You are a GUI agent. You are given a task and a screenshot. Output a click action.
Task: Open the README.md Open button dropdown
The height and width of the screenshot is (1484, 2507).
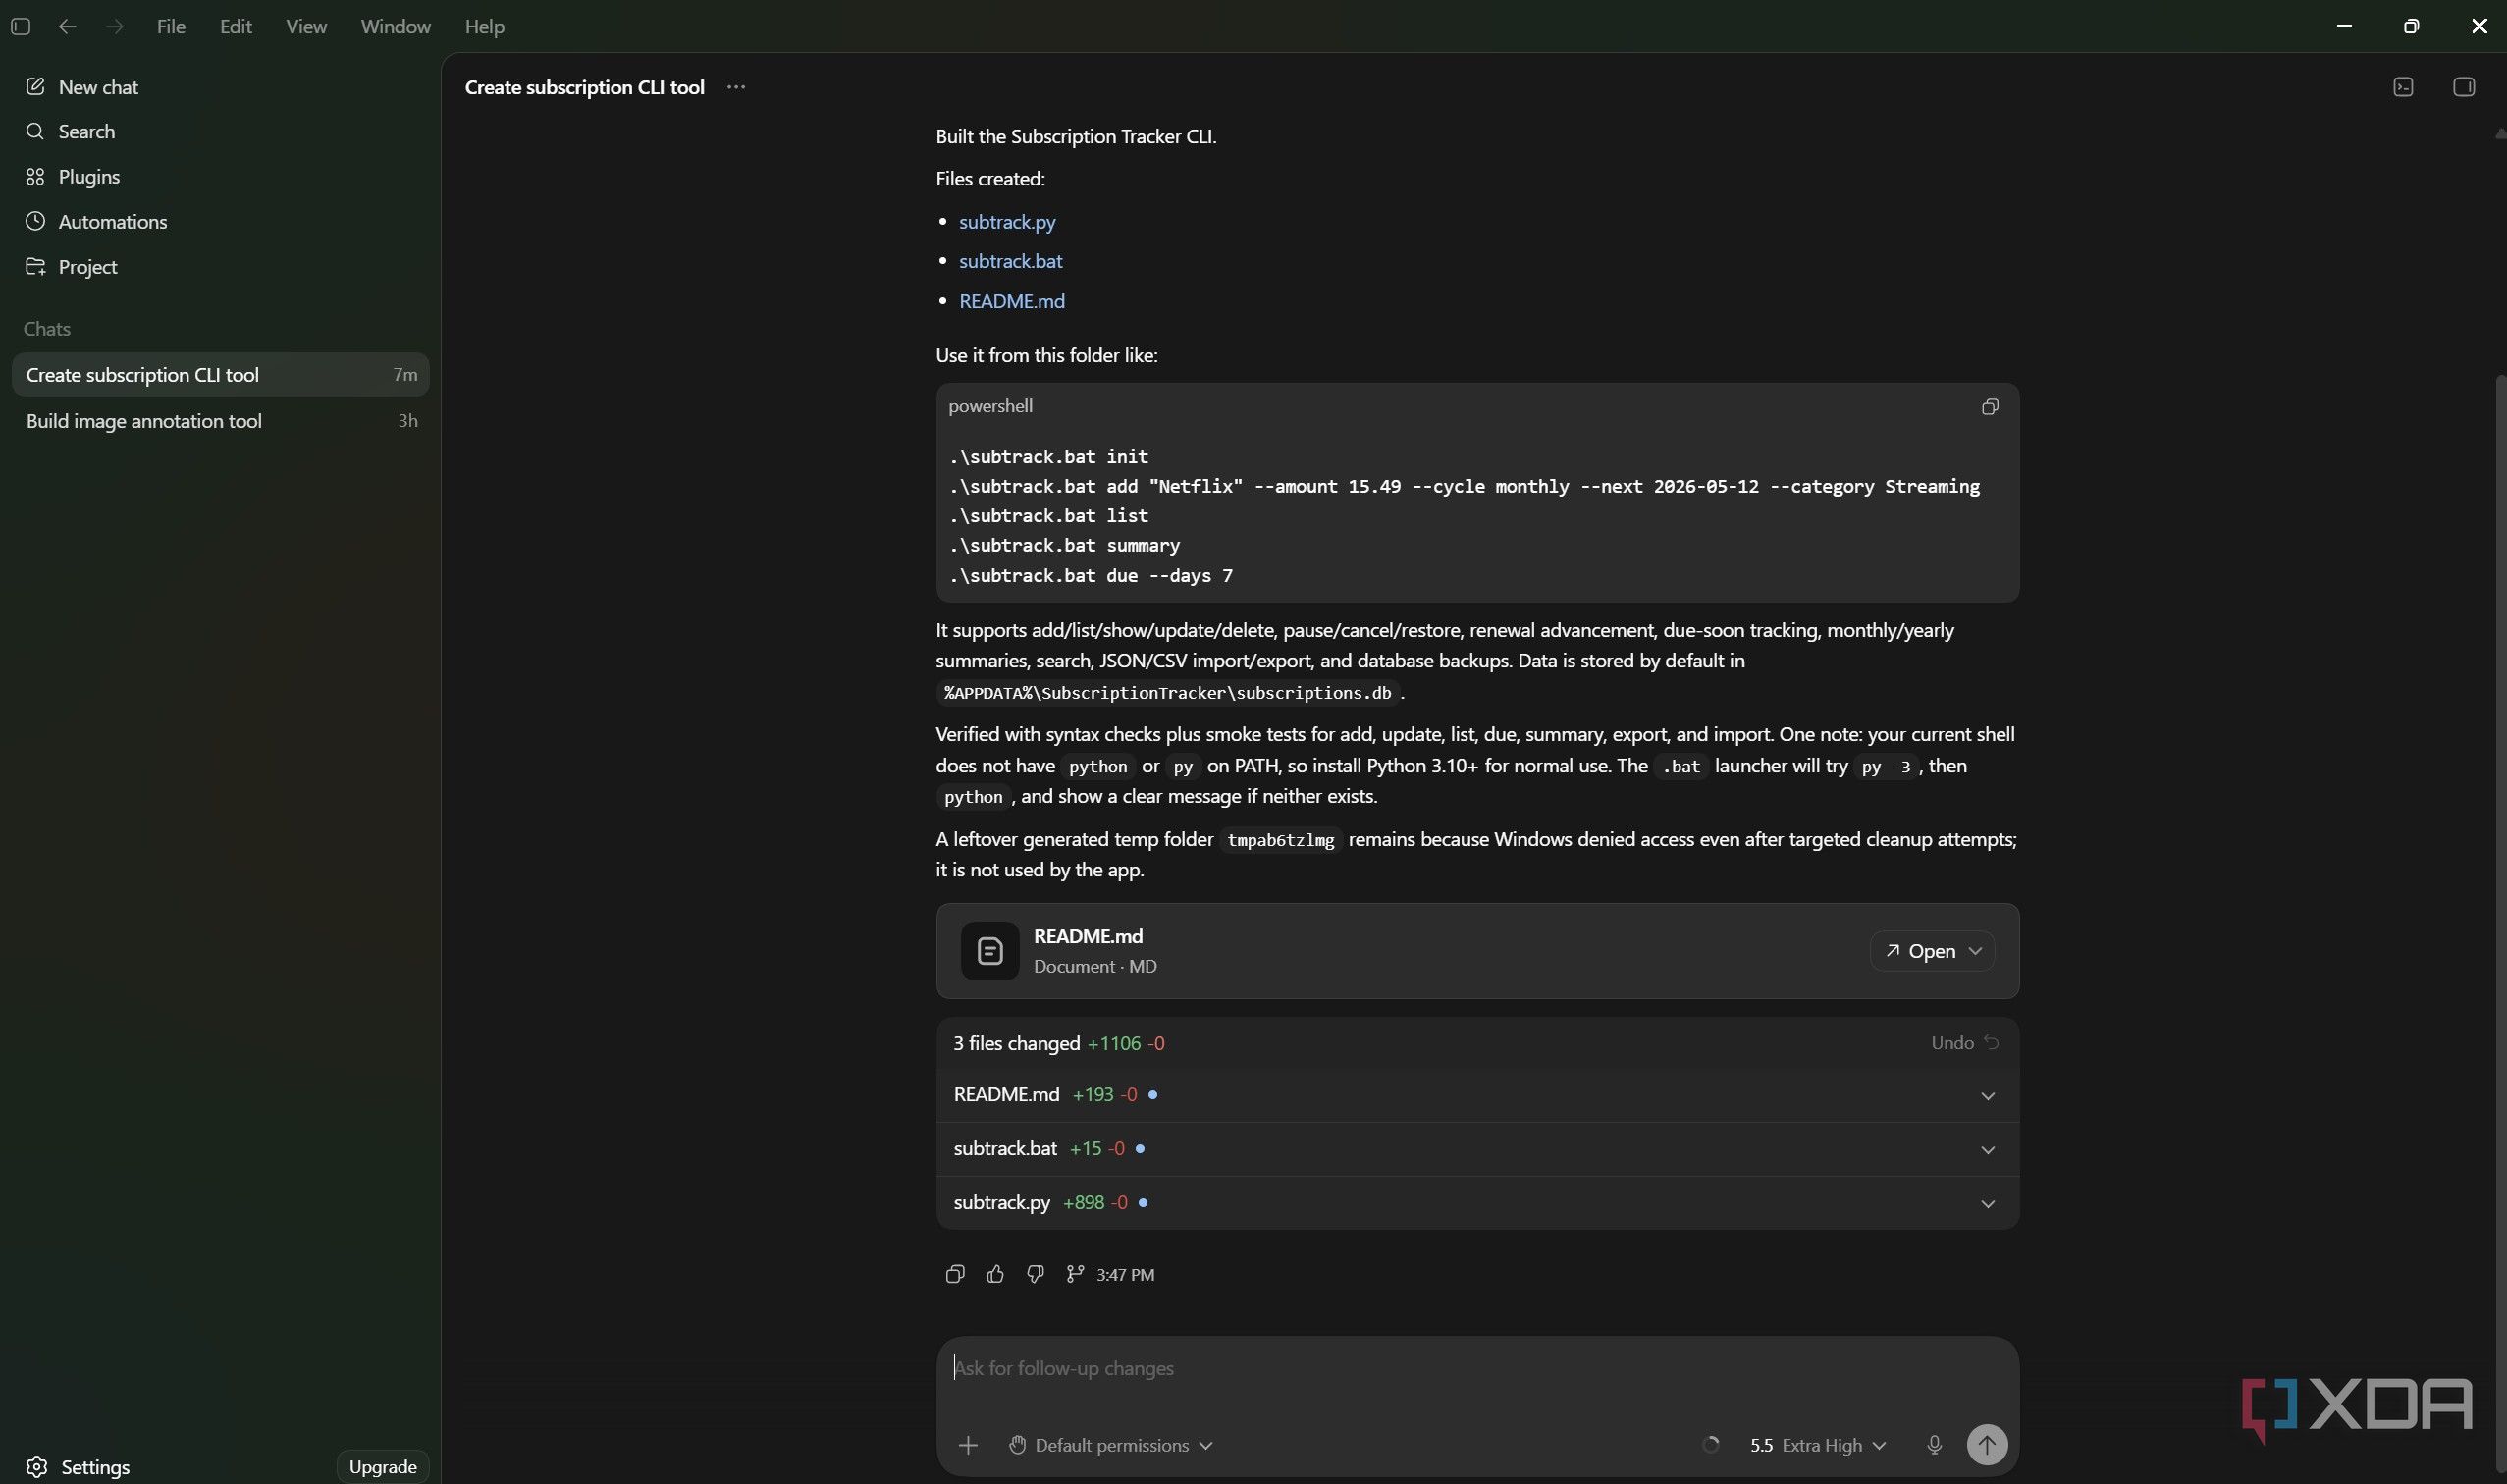point(1975,951)
